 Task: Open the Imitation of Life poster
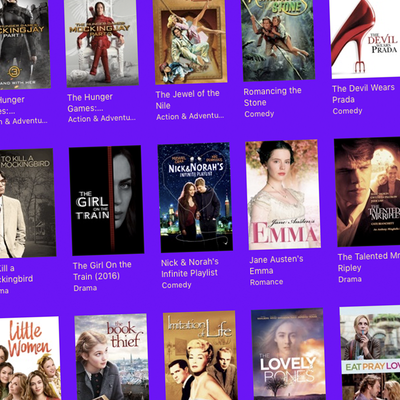click(200, 355)
